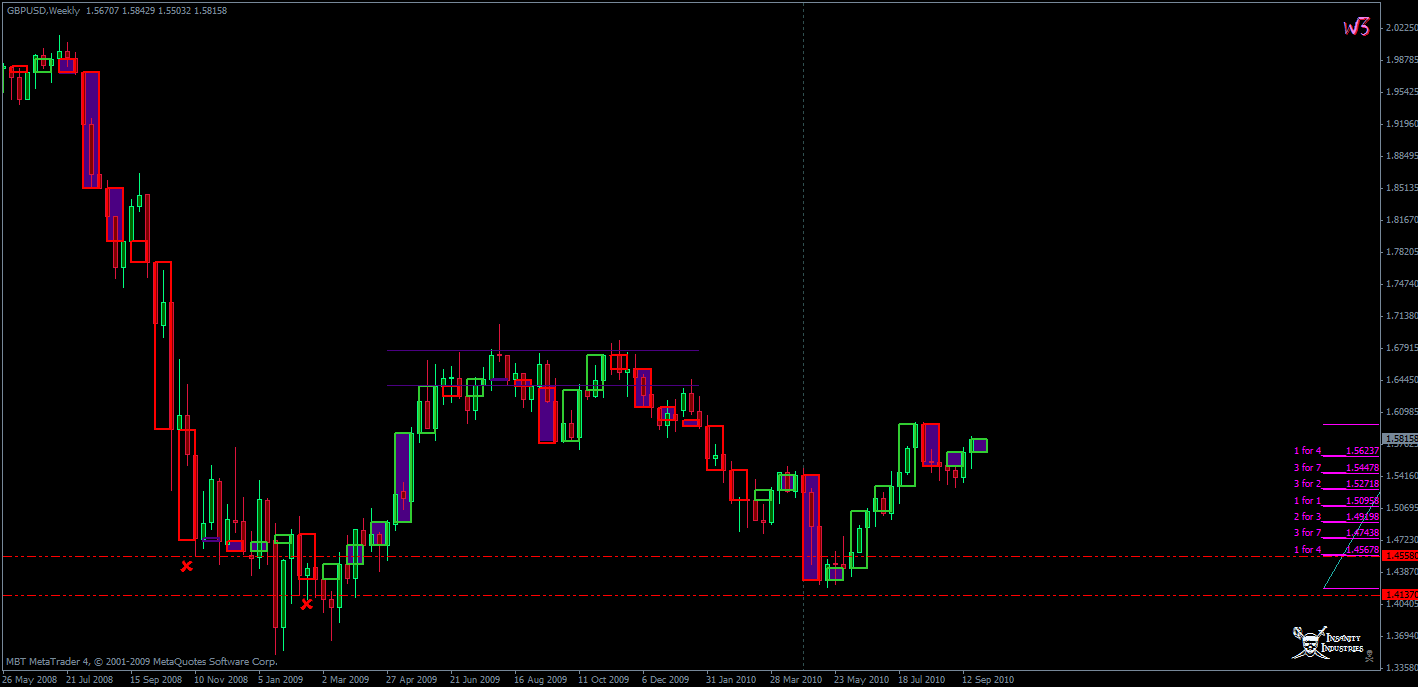Click the 15 Sep 2008 date label
This screenshot has height=687, width=1418.
(158, 679)
